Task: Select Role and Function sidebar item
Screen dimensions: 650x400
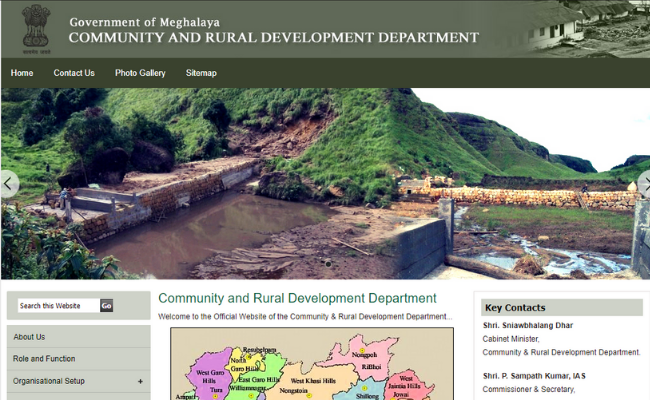Action: 44,359
